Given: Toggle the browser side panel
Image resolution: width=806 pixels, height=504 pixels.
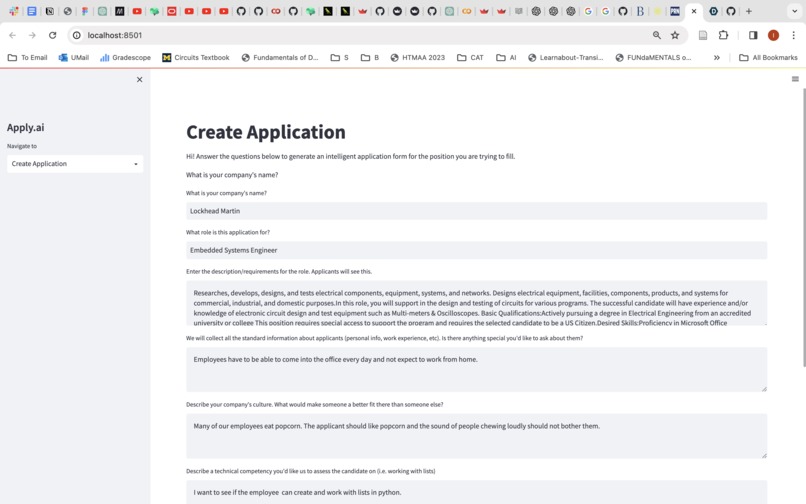Looking at the screenshot, I should [753, 35].
